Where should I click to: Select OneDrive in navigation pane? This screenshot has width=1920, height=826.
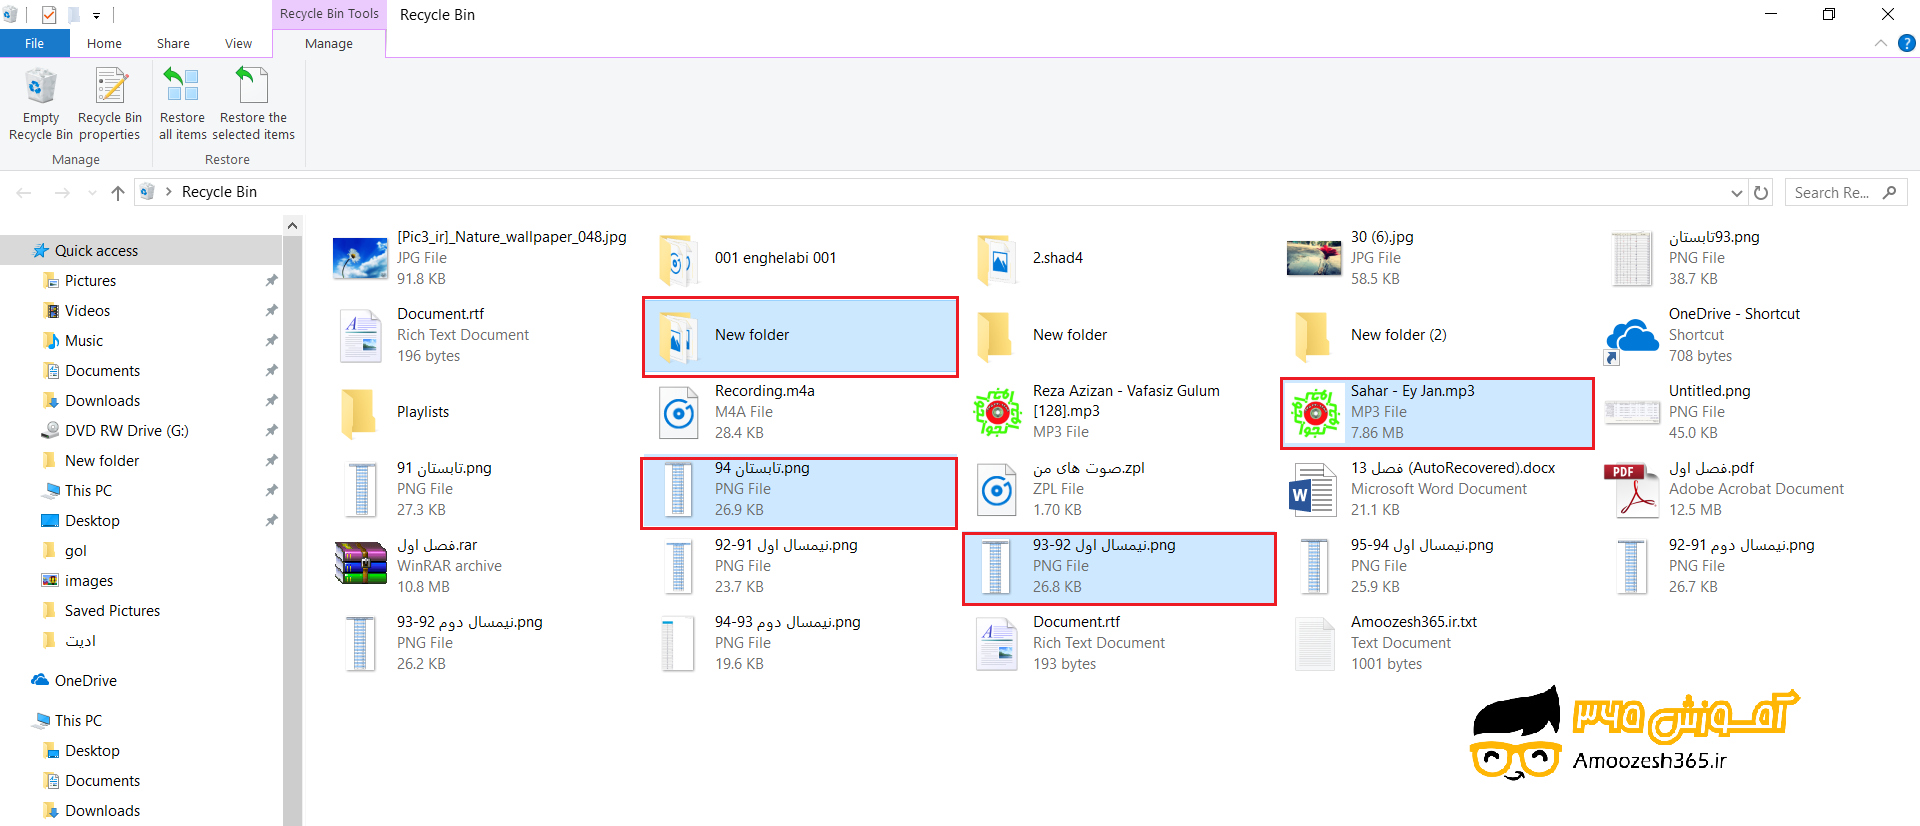tap(86, 681)
